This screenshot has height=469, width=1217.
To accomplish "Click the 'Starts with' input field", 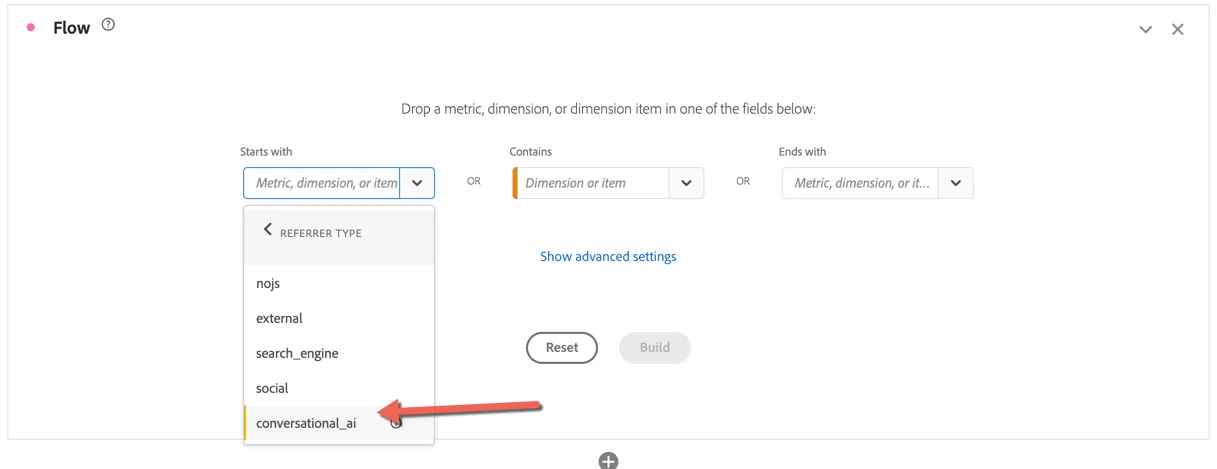I will pos(322,183).
